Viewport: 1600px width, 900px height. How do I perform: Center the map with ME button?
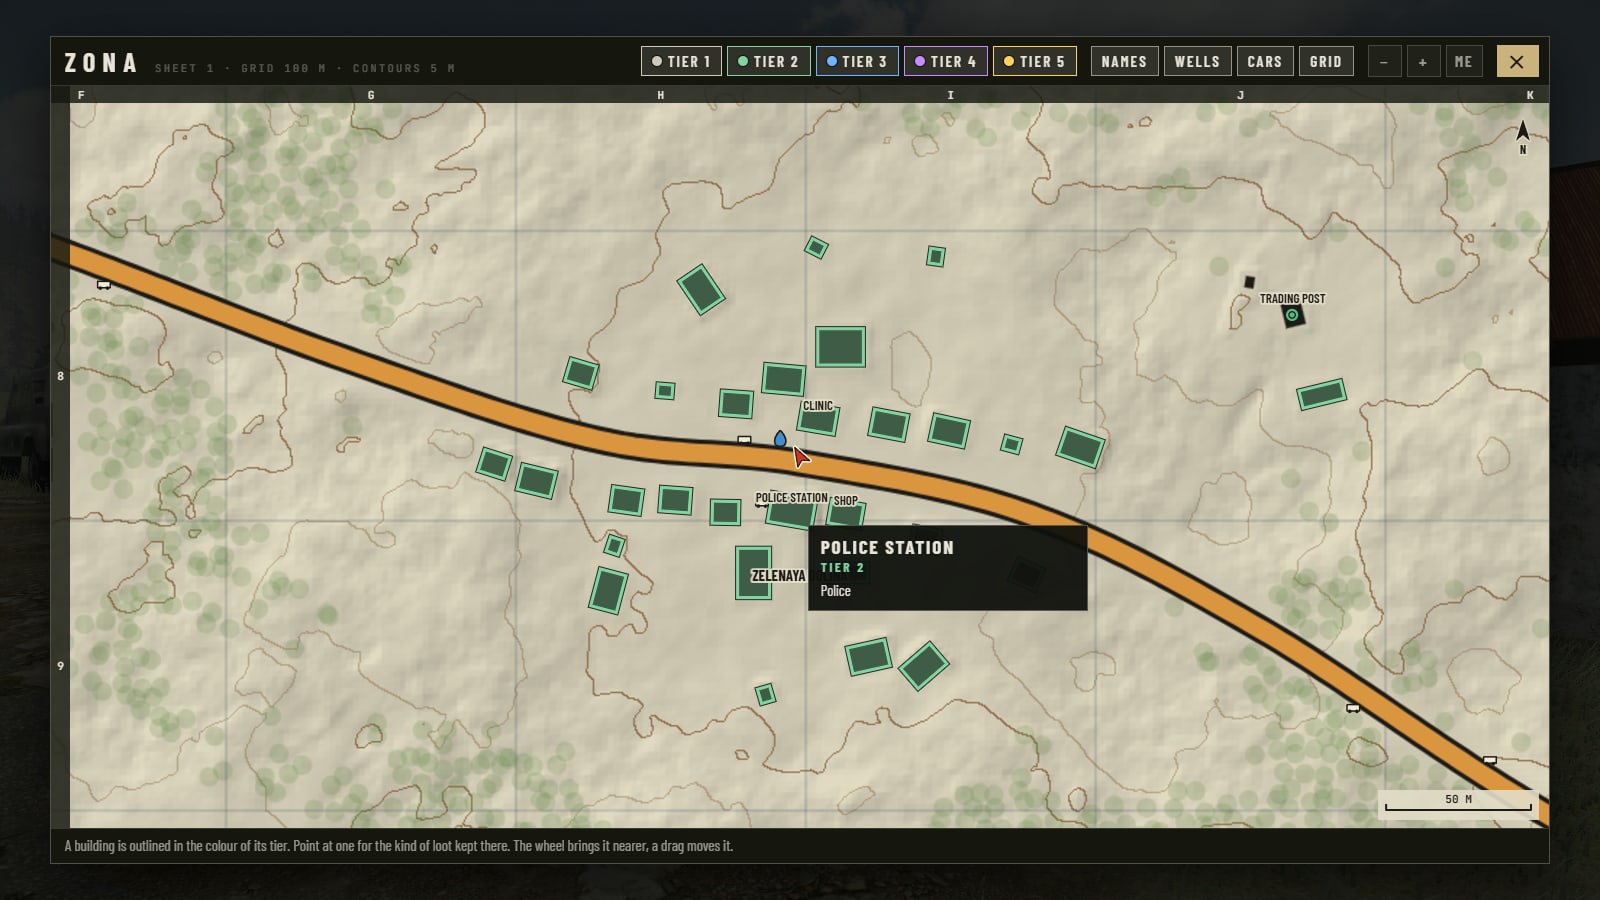pyautogui.click(x=1464, y=61)
